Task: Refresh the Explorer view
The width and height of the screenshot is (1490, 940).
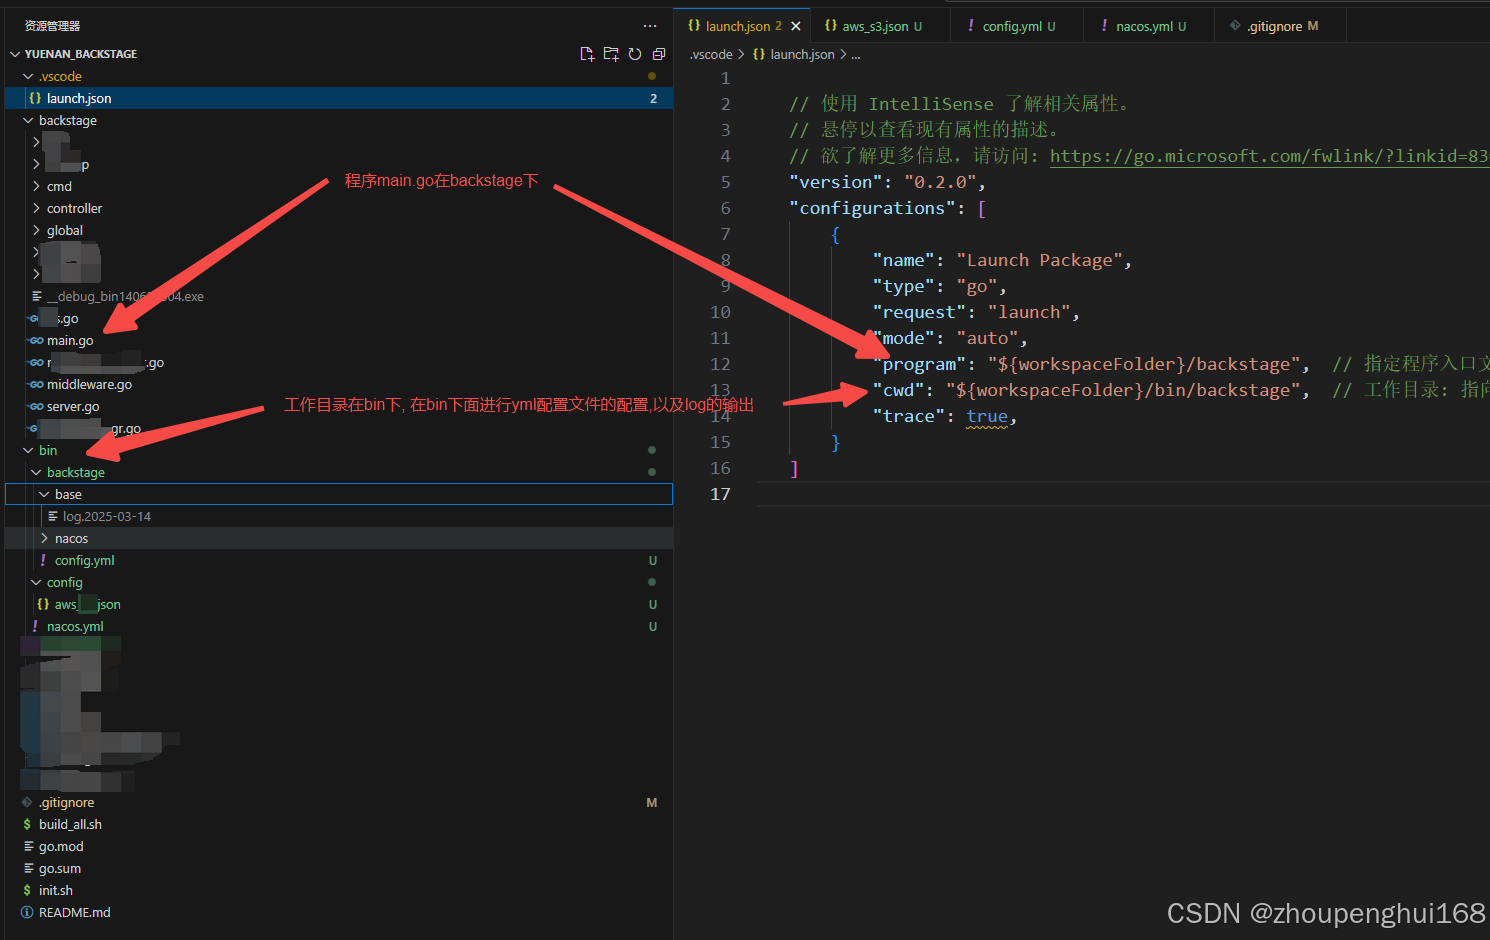Action: point(635,54)
